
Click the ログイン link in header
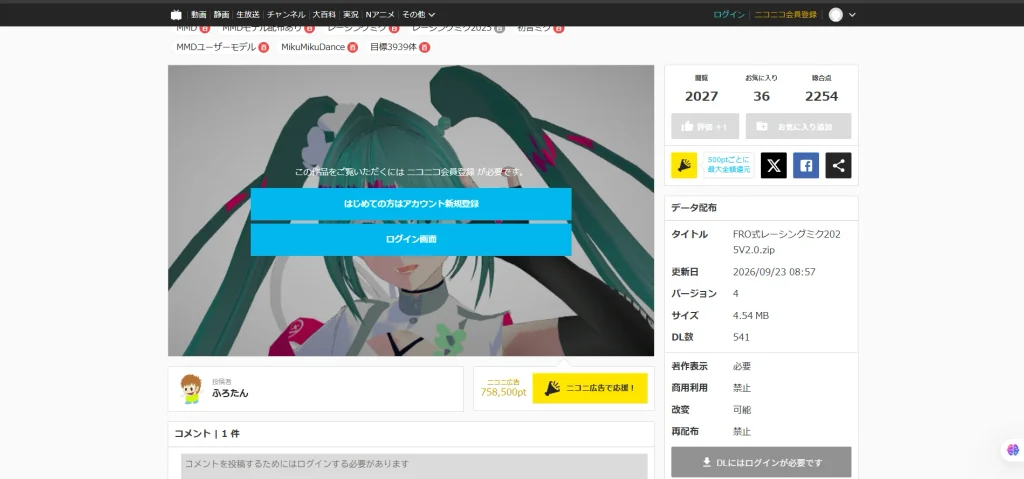729,14
